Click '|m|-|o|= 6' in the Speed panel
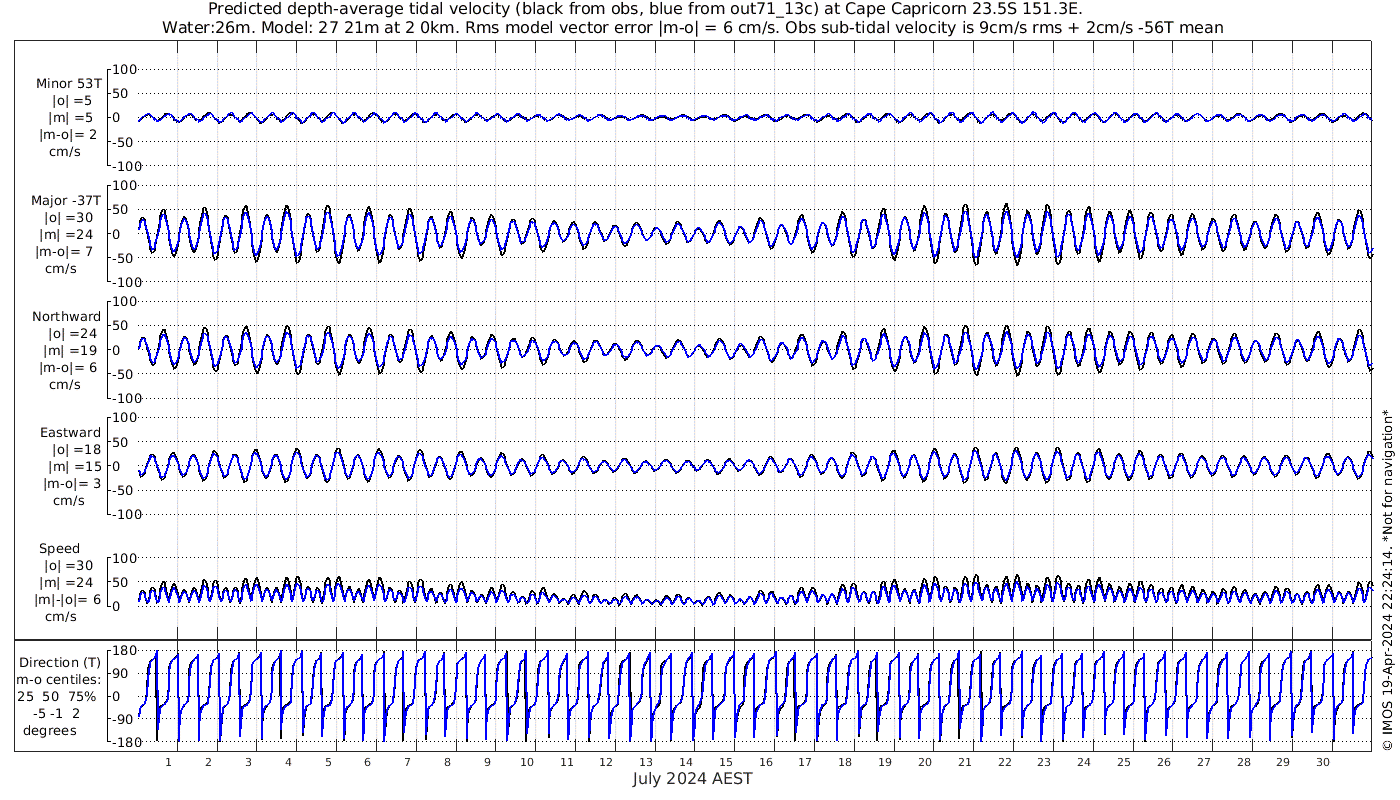The width and height of the screenshot is (1400, 800). pyautogui.click(x=68, y=600)
